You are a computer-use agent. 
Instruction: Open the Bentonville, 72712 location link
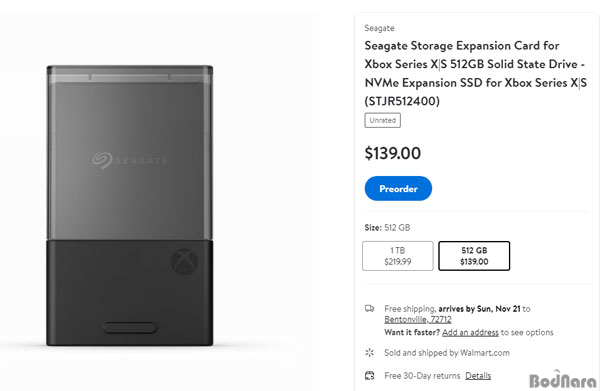417,319
